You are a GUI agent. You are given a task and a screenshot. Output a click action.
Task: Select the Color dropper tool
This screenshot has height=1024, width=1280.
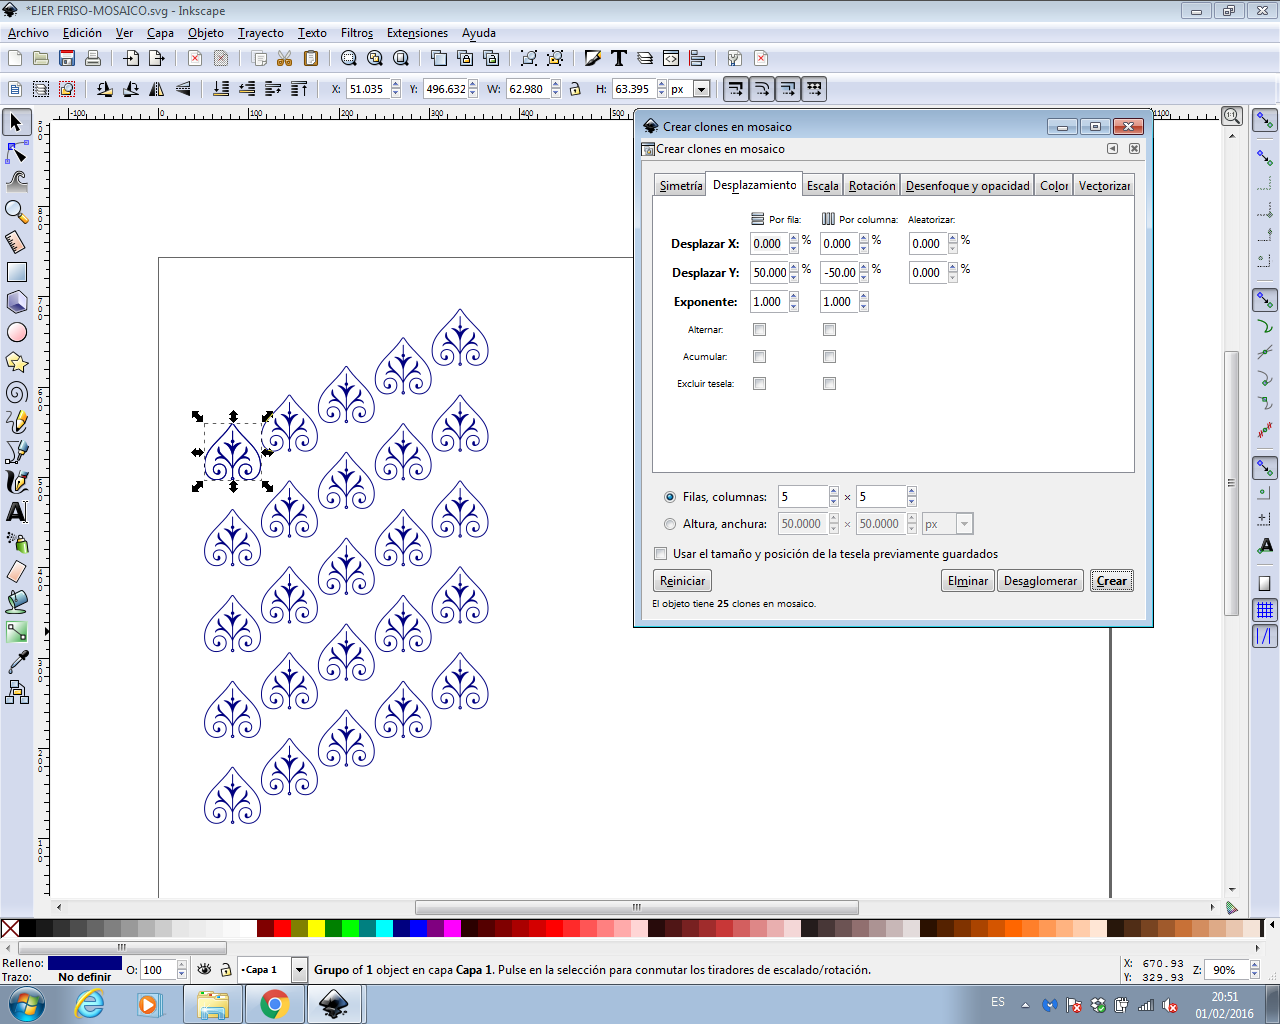coord(16,662)
